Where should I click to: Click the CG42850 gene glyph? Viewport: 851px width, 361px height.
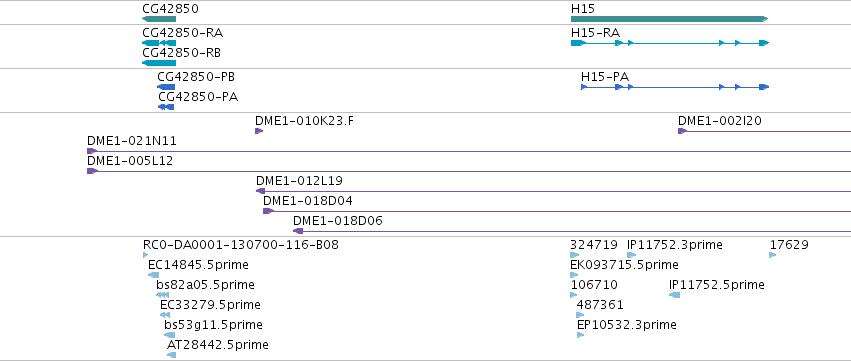[159, 19]
